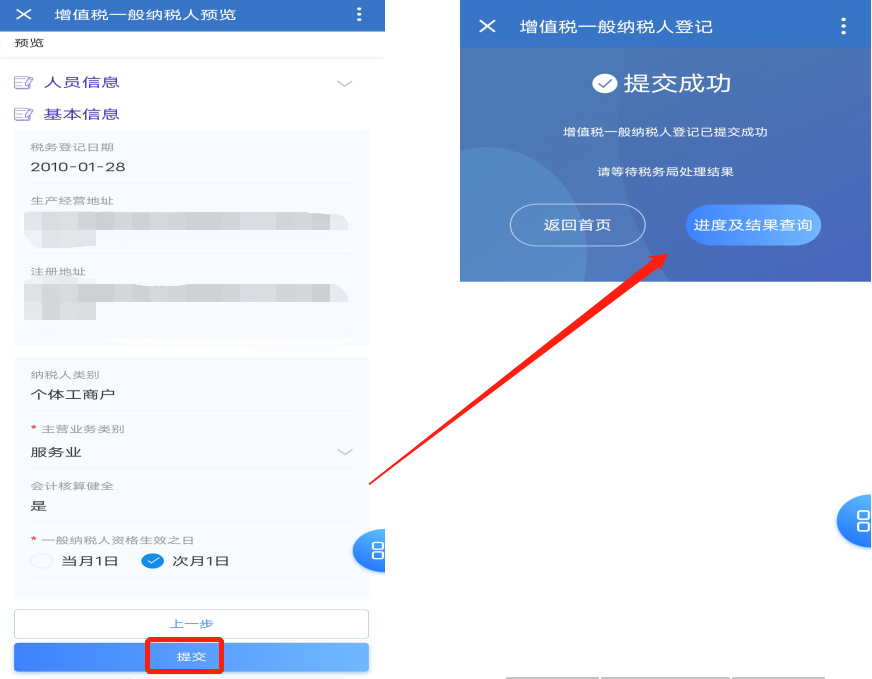Click the 人员信息 edit icon
The image size is (872, 679).
[23, 83]
